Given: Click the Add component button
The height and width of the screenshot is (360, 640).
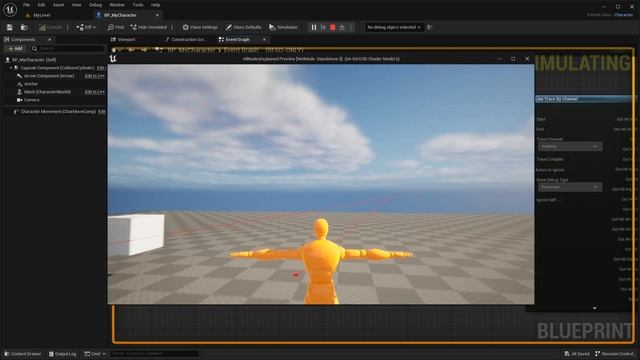Looking at the screenshot, I should 16,49.
